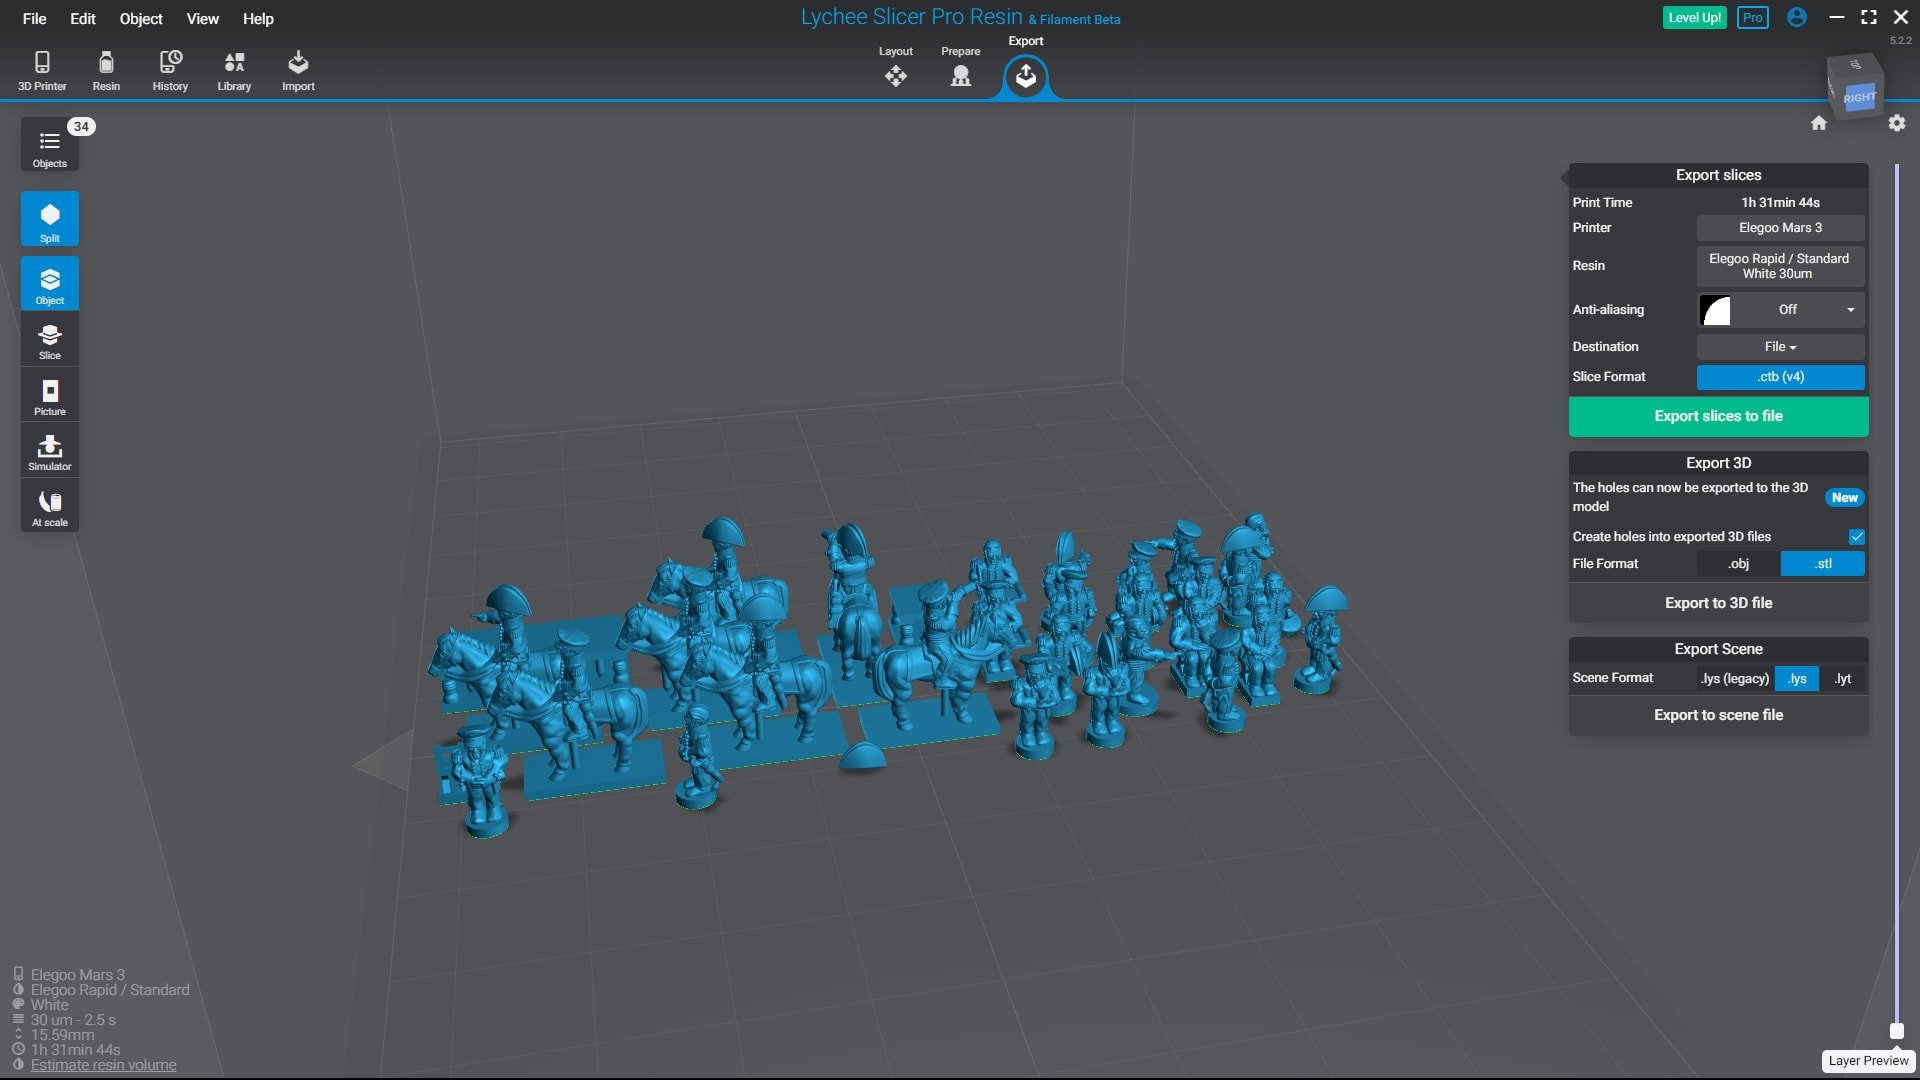Image resolution: width=1920 pixels, height=1080 pixels.
Task: Toggle Create holes into exported 3D files checkbox
Action: [x=1856, y=537]
